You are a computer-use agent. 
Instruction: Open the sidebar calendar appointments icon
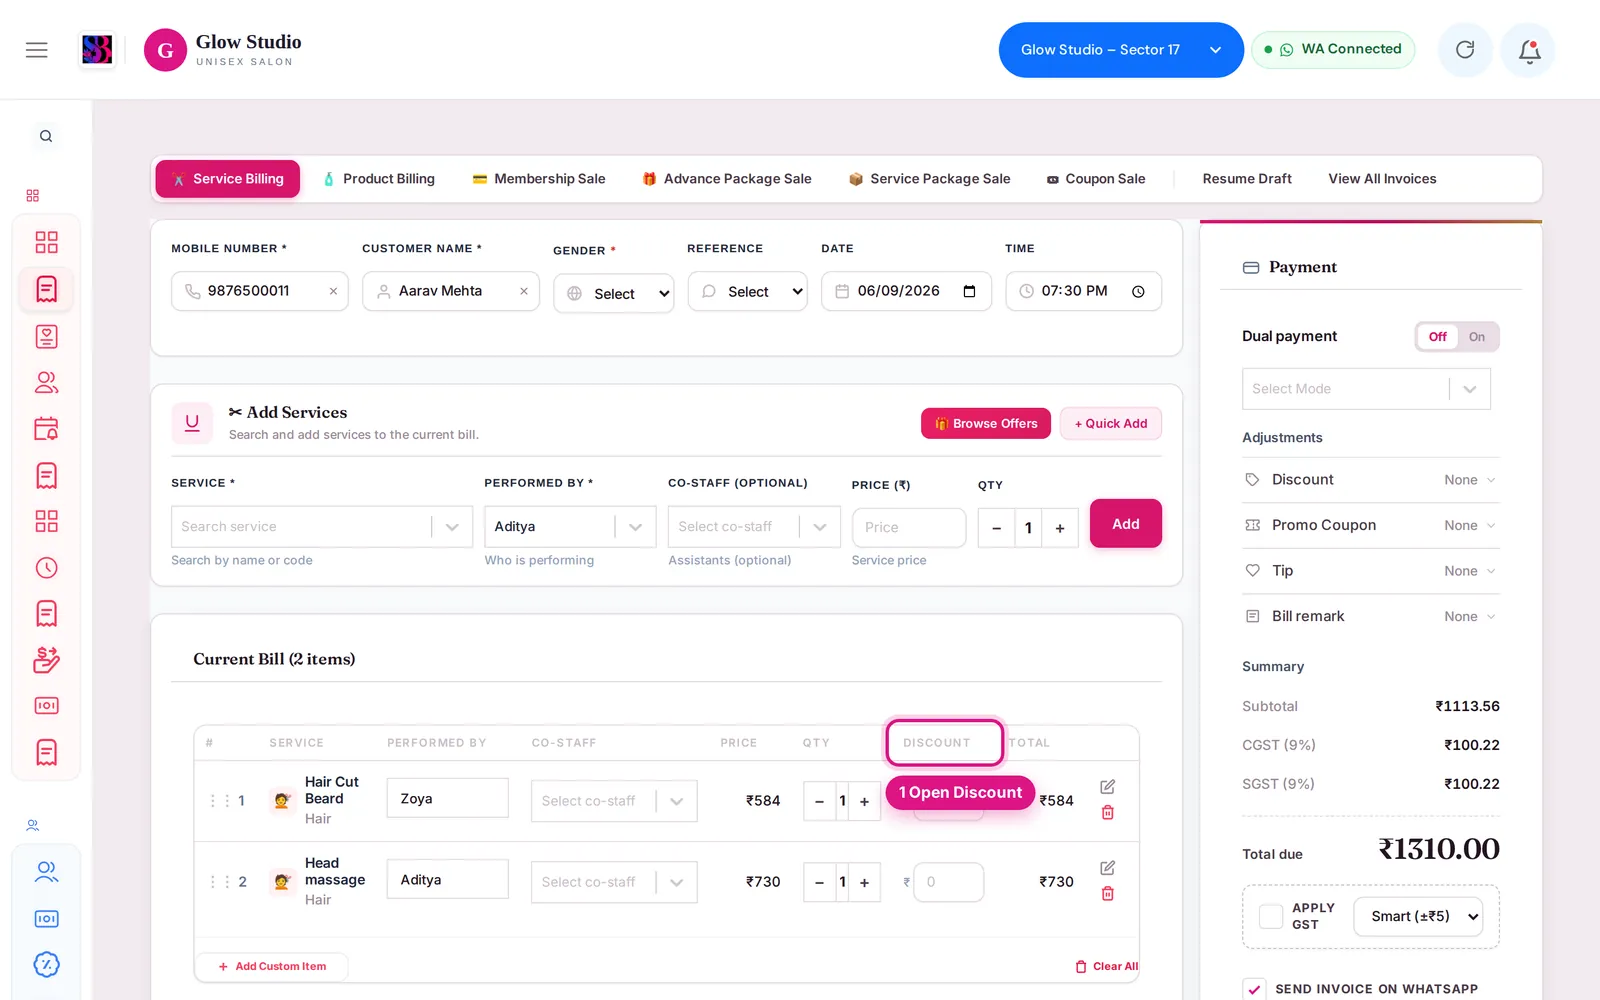pos(47,428)
